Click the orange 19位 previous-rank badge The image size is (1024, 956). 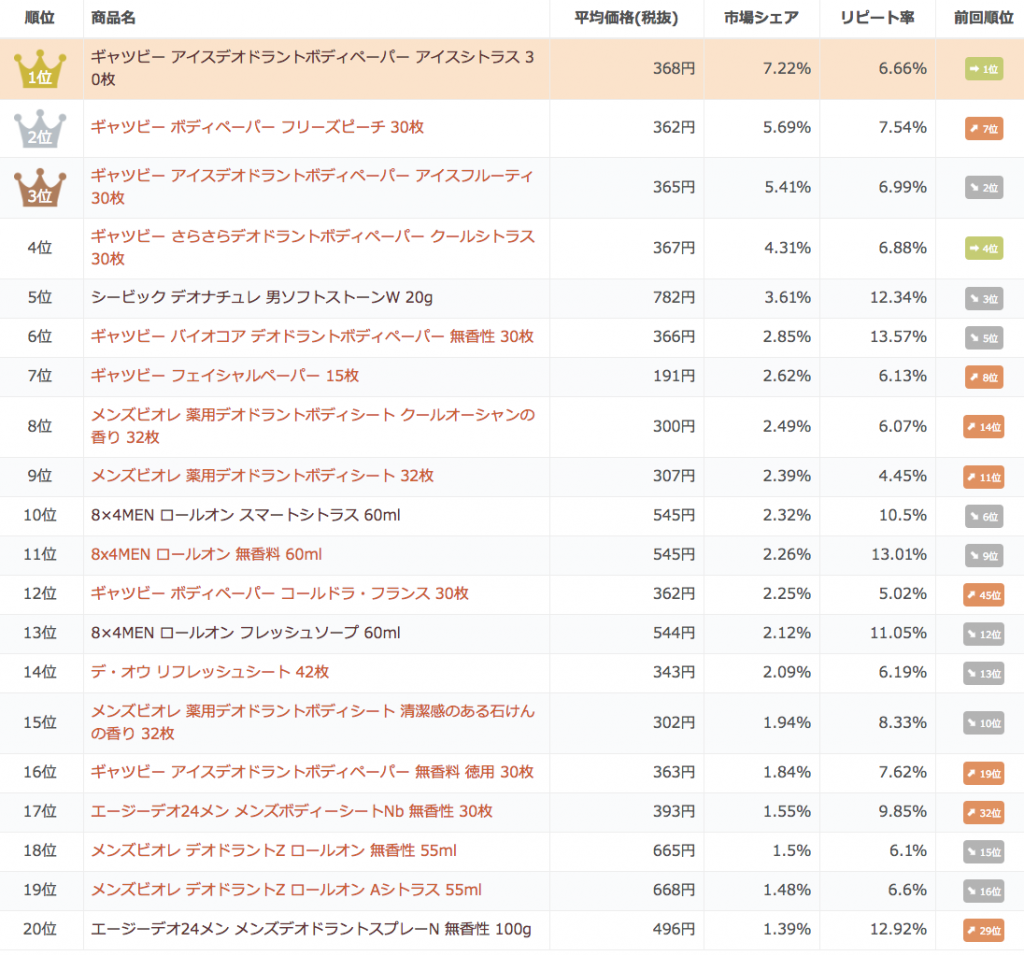click(x=984, y=773)
